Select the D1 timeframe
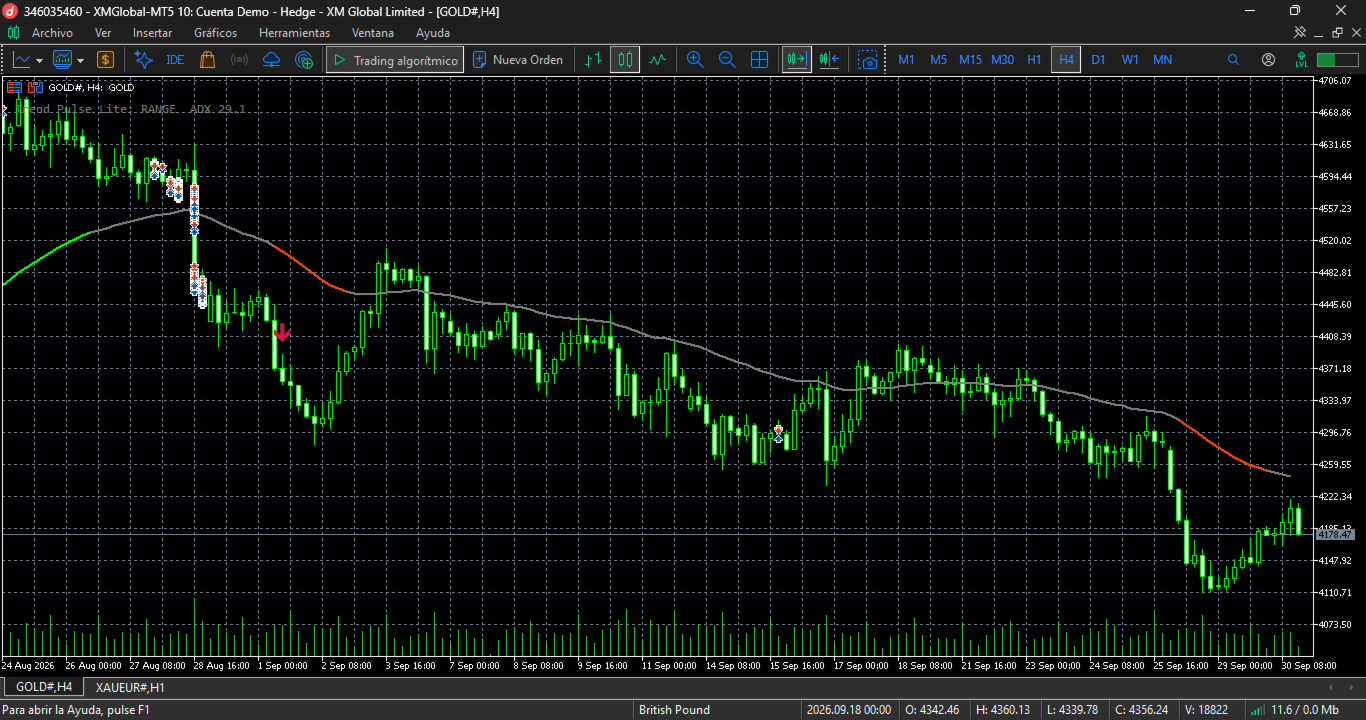1366x720 pixels. tap(1098, 60)
